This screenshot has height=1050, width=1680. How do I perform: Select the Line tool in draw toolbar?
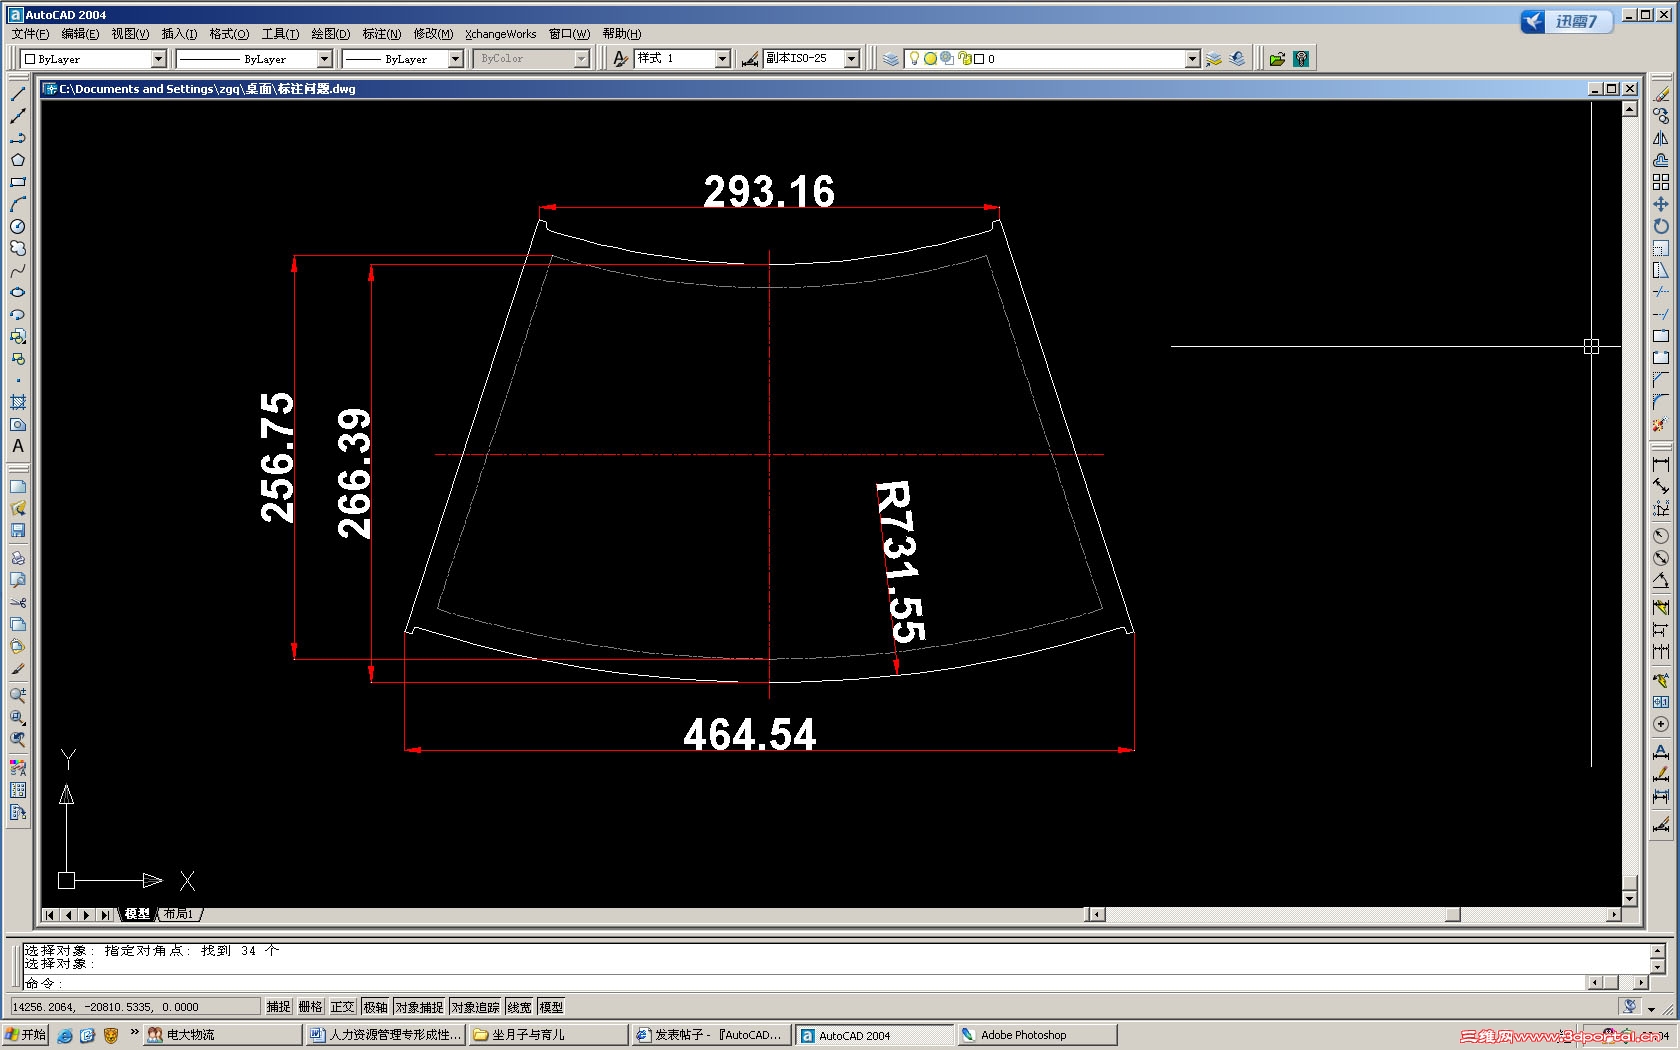pos(18,93)
